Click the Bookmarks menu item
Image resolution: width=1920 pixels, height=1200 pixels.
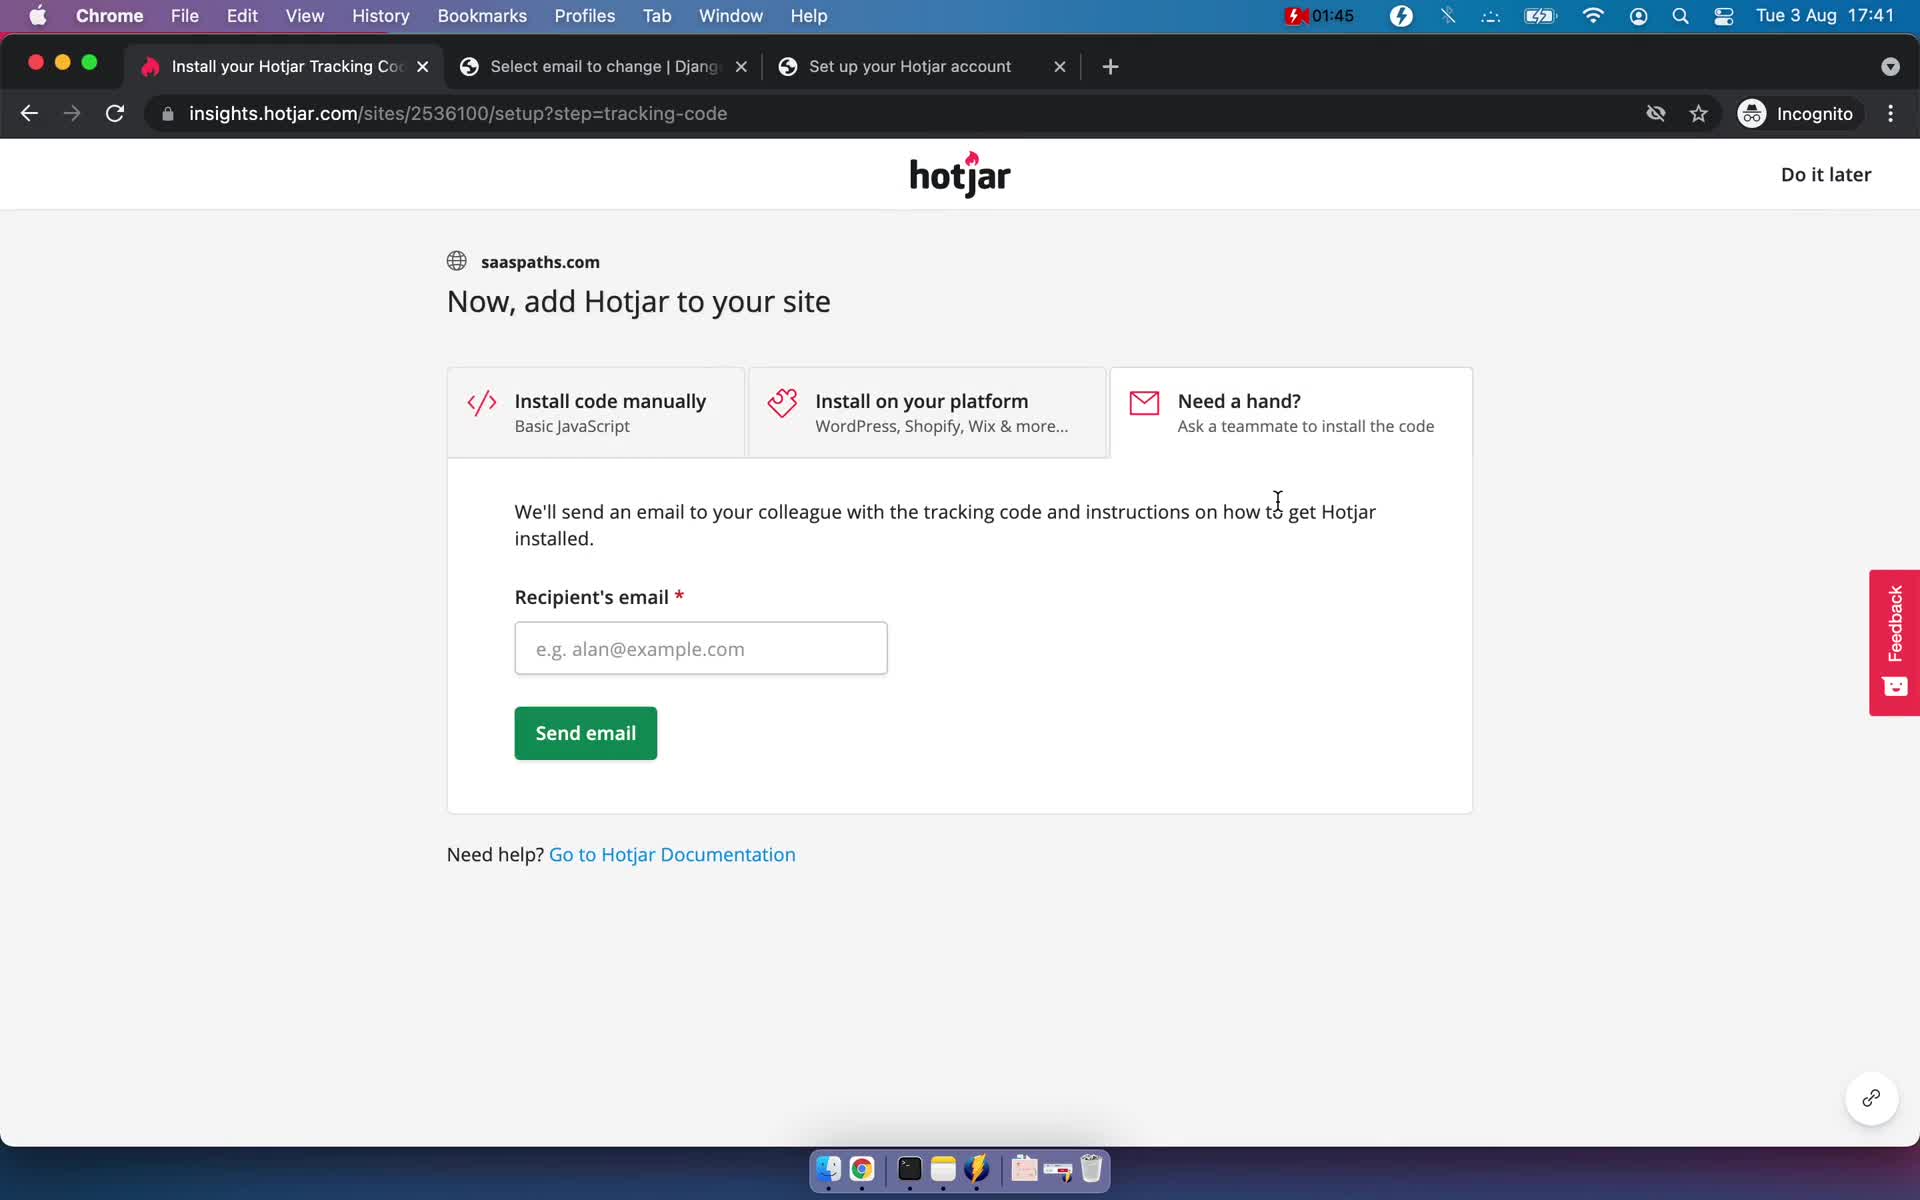click(x=481, y=15)
